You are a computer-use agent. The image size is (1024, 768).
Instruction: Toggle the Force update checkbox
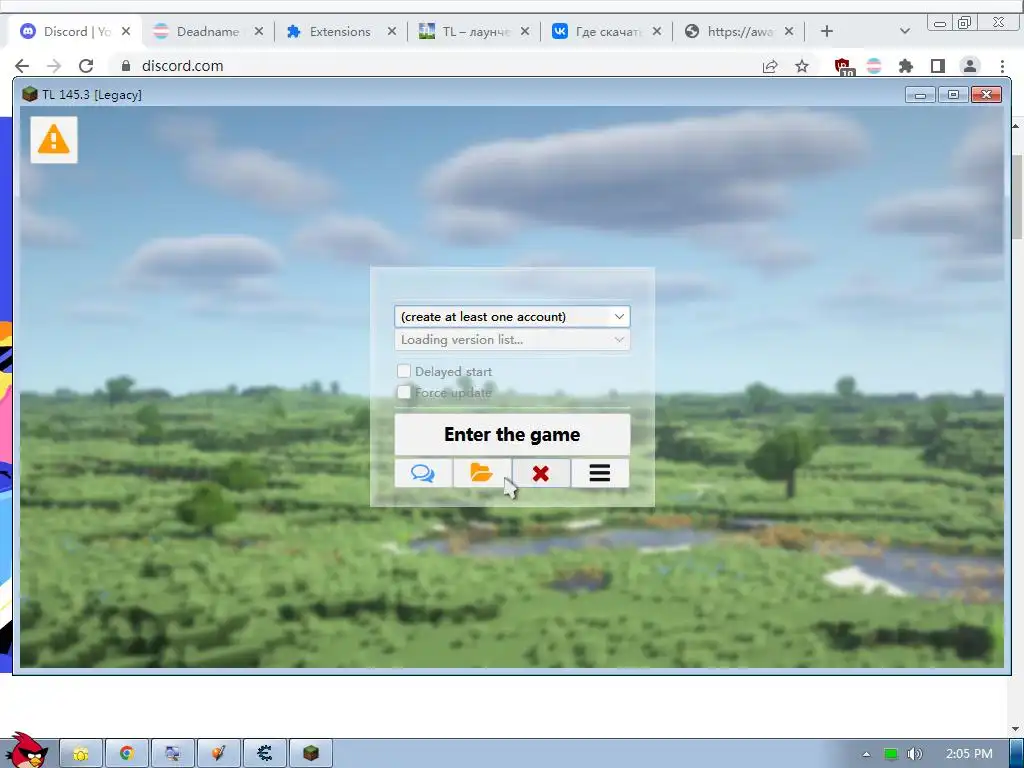point(404,392)
